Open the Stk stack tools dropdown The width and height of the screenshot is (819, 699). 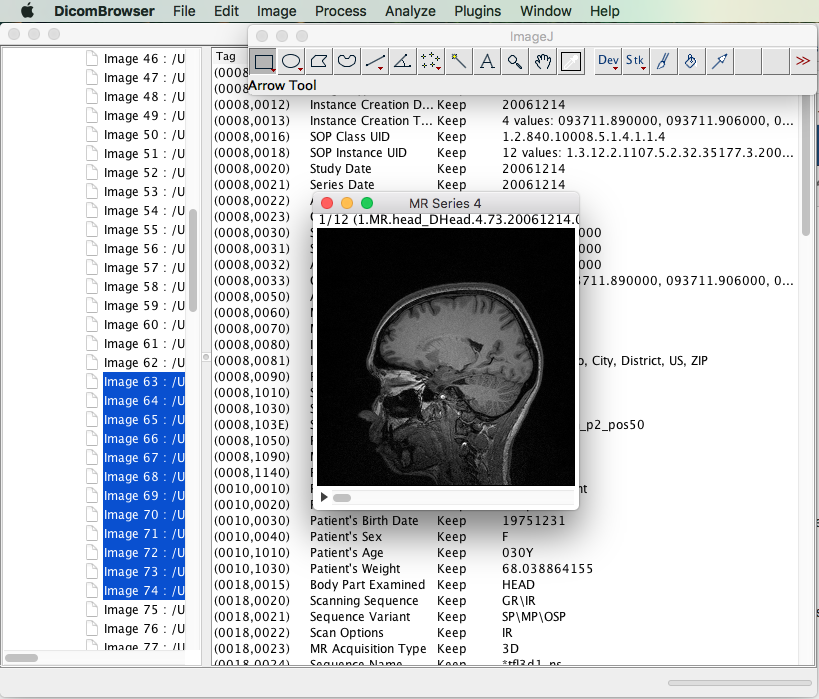(636, 62)
